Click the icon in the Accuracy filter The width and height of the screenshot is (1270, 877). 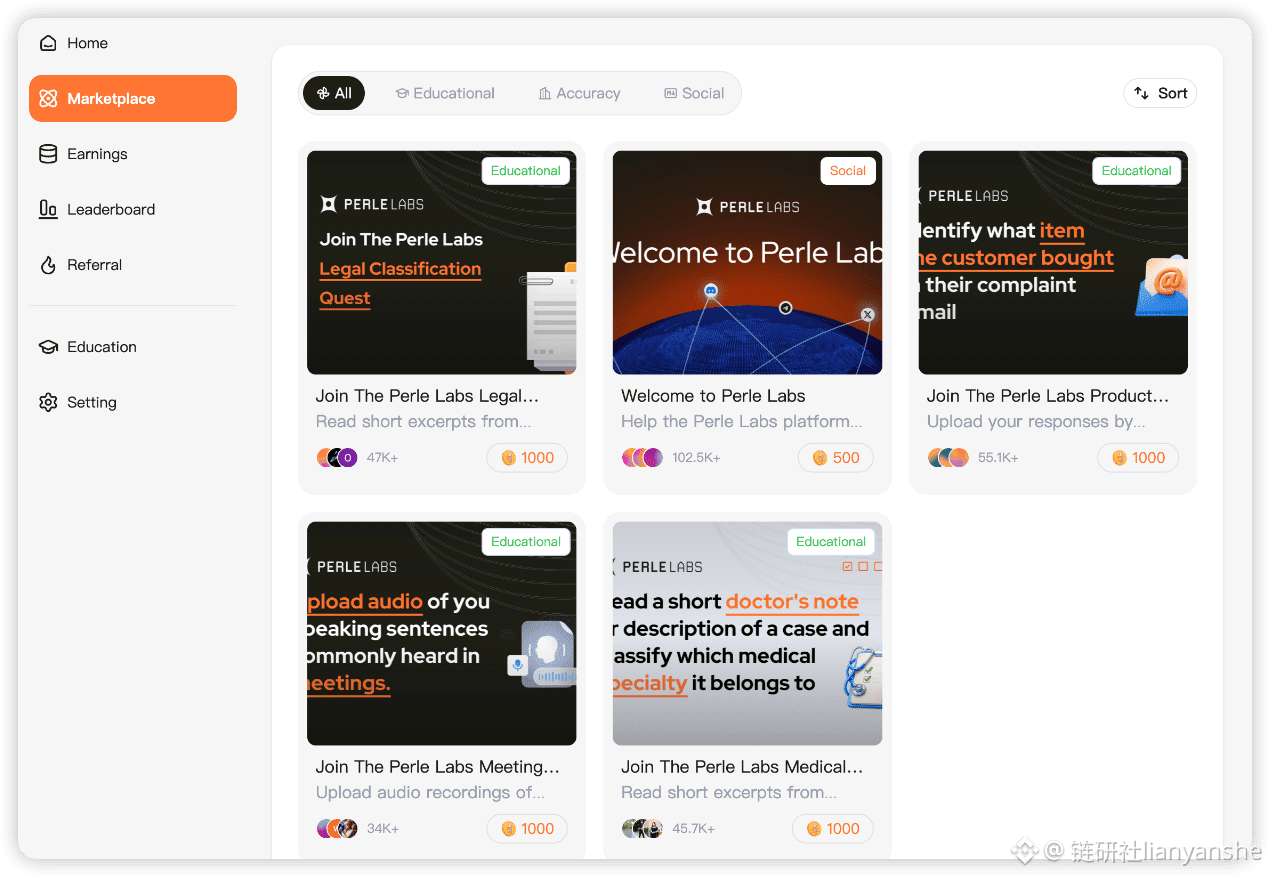click(x=545, y=93)
